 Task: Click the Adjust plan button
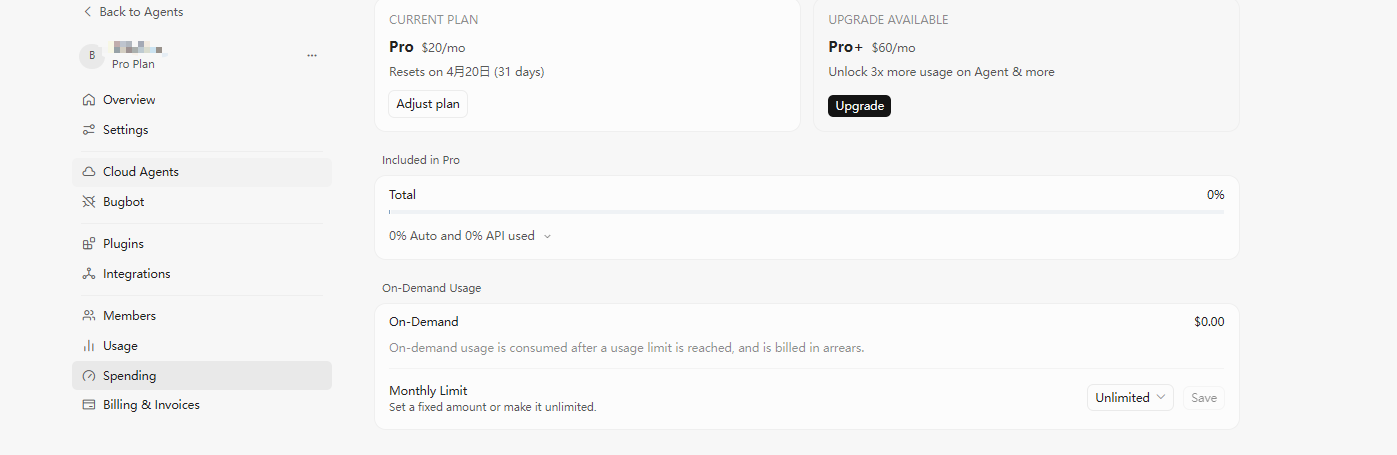(x=428, y=104)
